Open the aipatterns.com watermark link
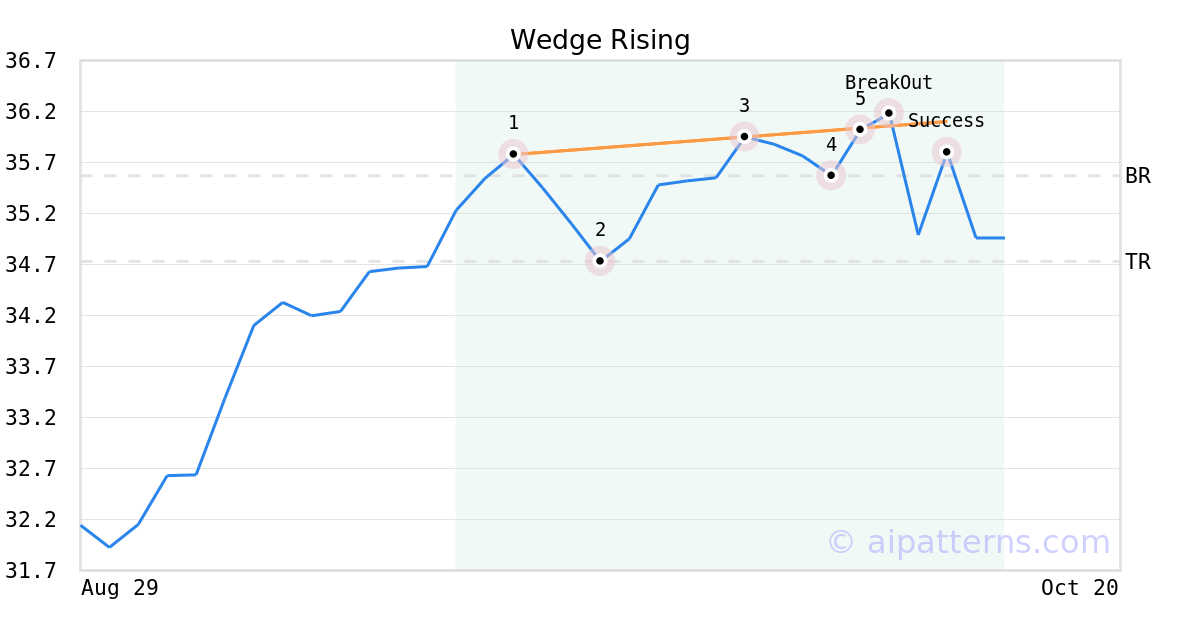This screenshot has height=630, width=1200. click(968, 542)
